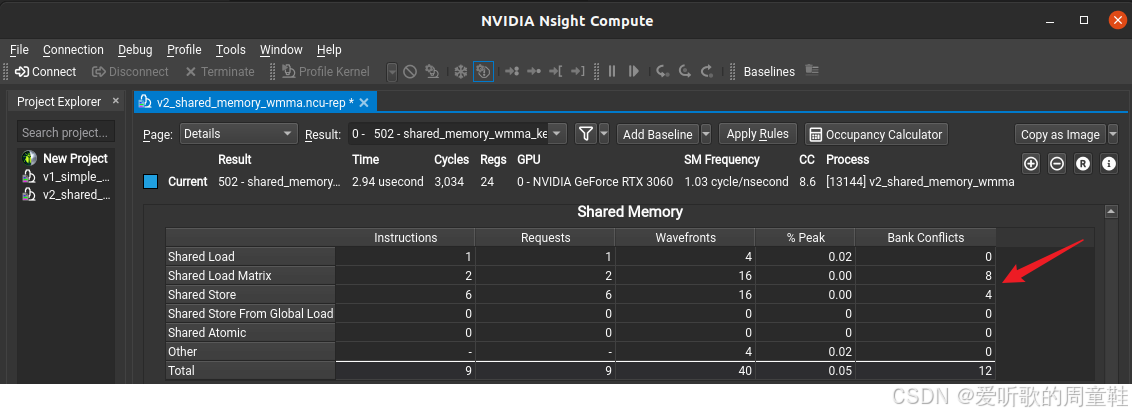Click the filter funnel icon

pyautogui.click(x=586, y=134)
